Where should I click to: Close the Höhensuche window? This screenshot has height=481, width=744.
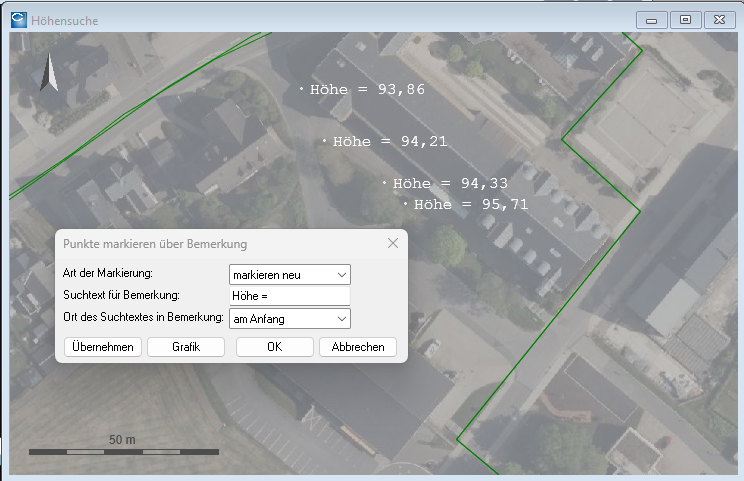coord(718,20)
